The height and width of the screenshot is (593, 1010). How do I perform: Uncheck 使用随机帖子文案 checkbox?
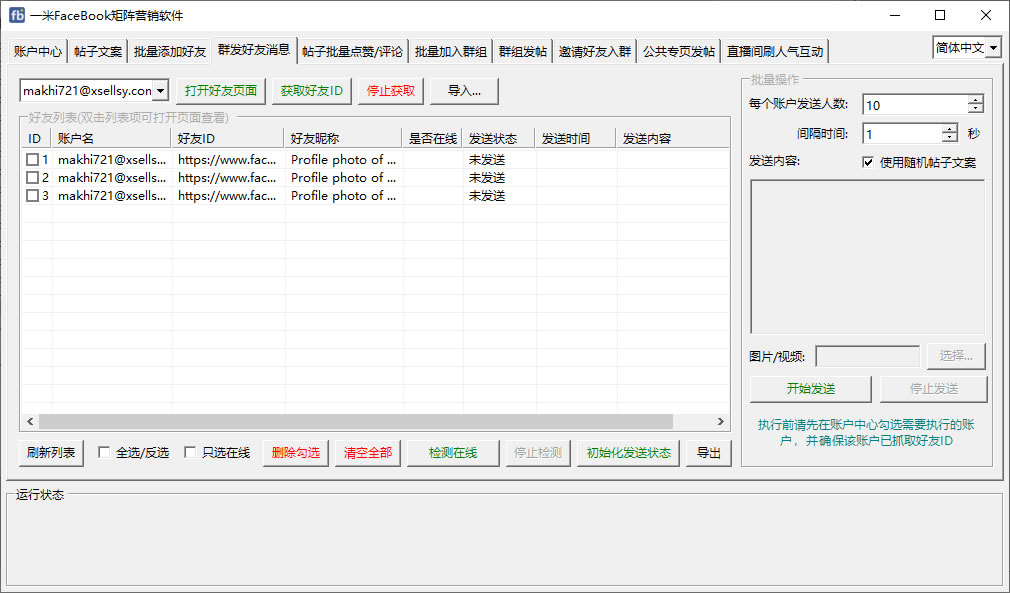(x=868, y=162)
